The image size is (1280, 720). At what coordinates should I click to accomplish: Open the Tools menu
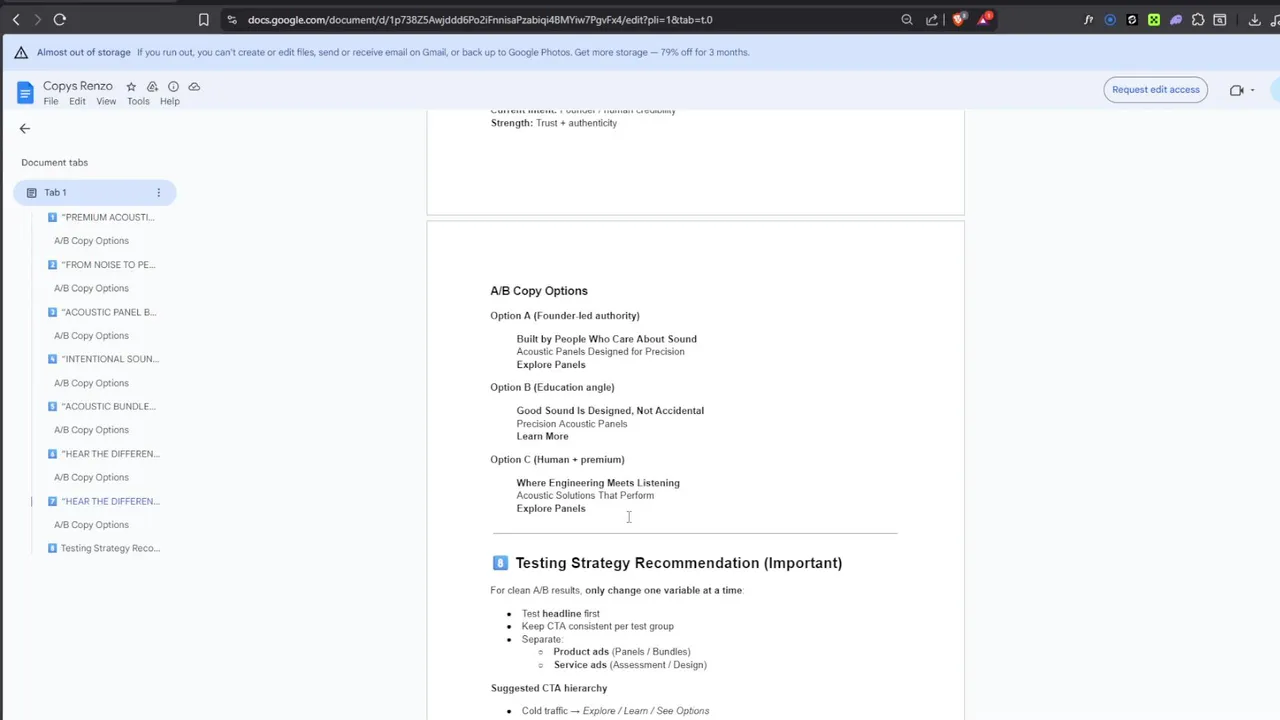(x=138, y=101)
